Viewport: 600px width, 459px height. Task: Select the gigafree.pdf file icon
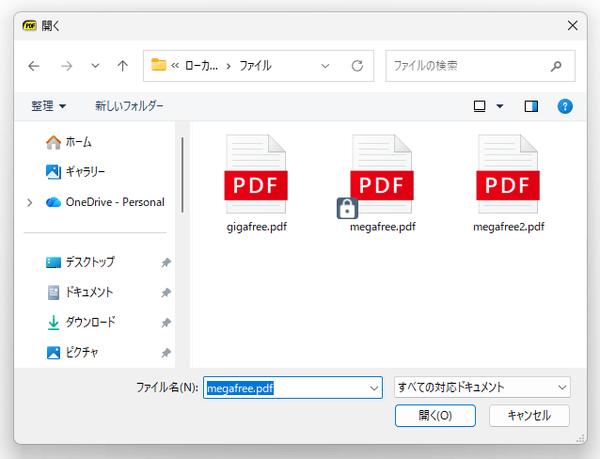256,174
